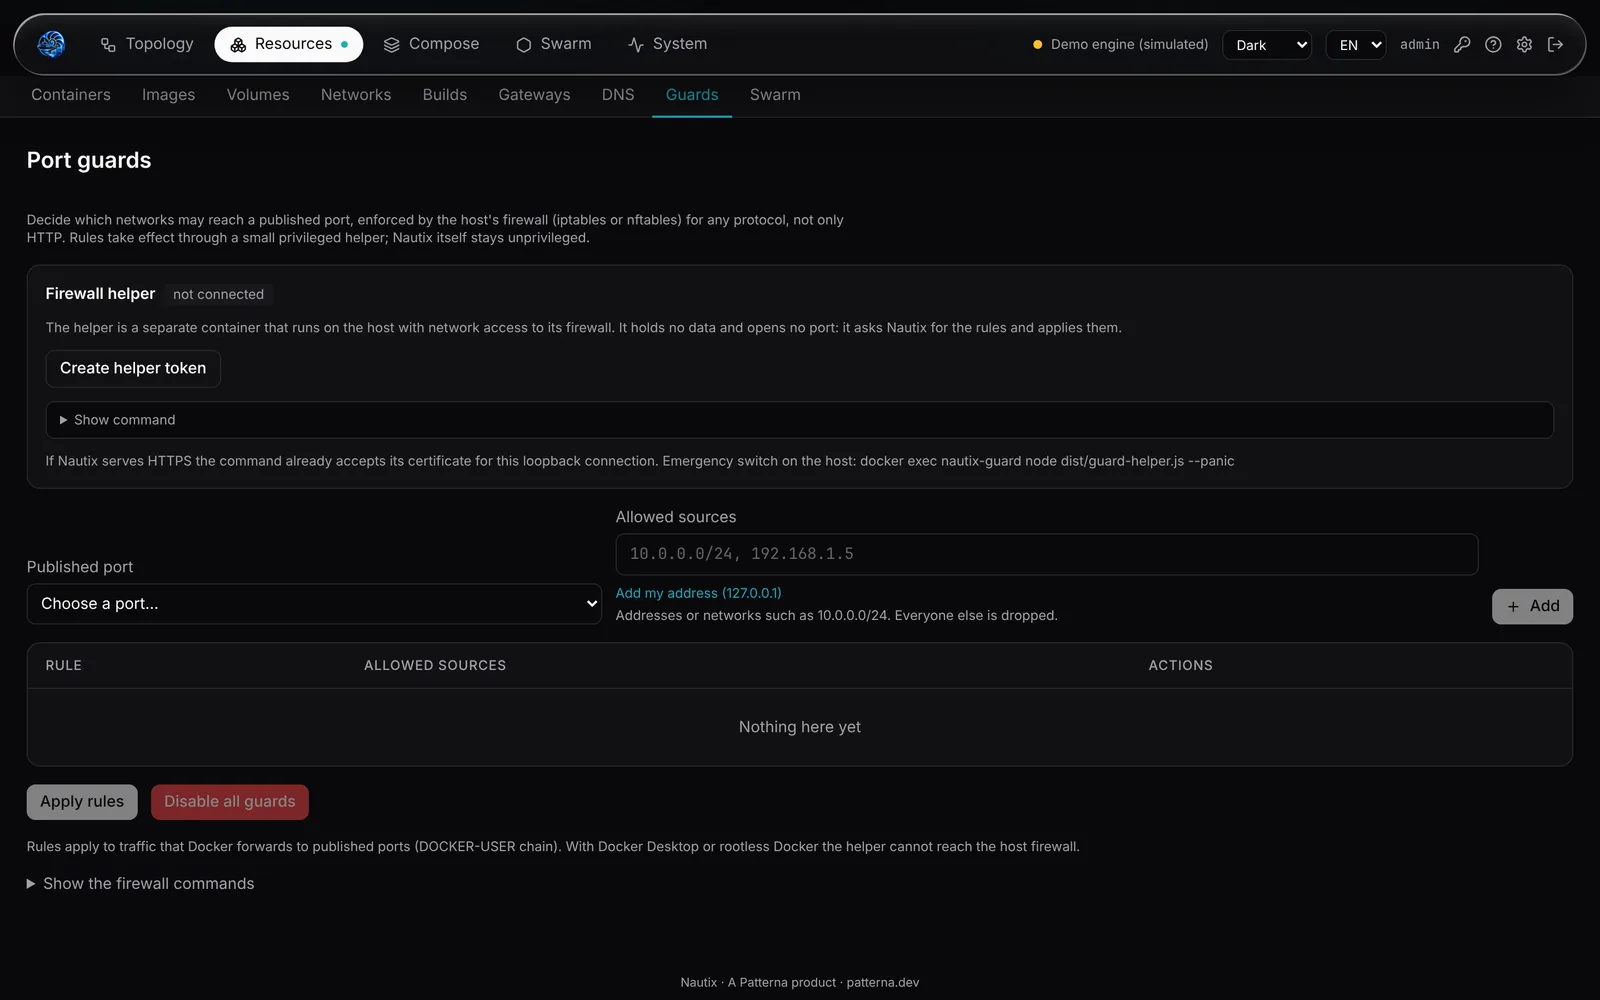Expand Show the firewall commands

[141, 884]
